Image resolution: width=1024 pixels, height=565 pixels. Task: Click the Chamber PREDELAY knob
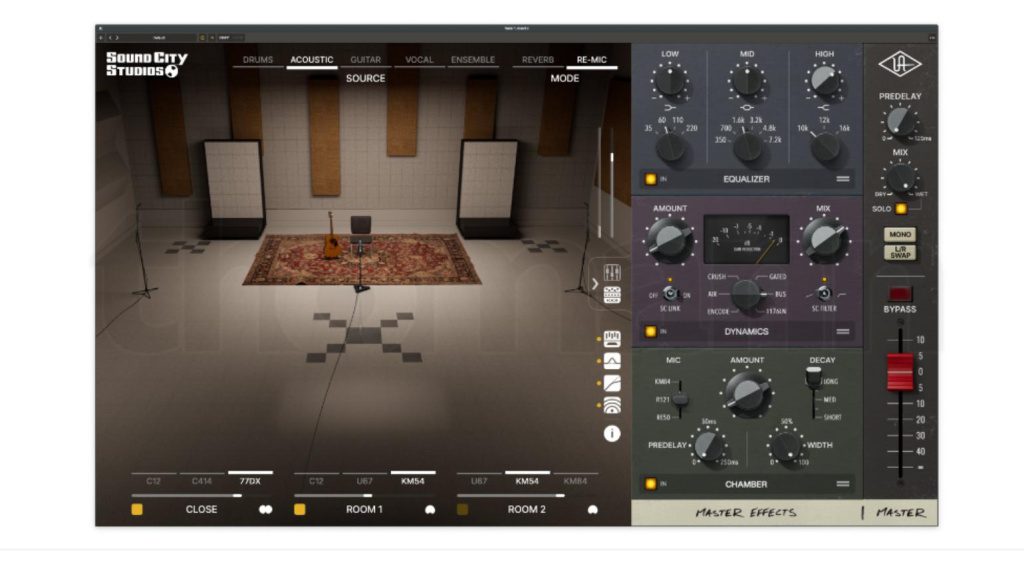pos(709,447)
